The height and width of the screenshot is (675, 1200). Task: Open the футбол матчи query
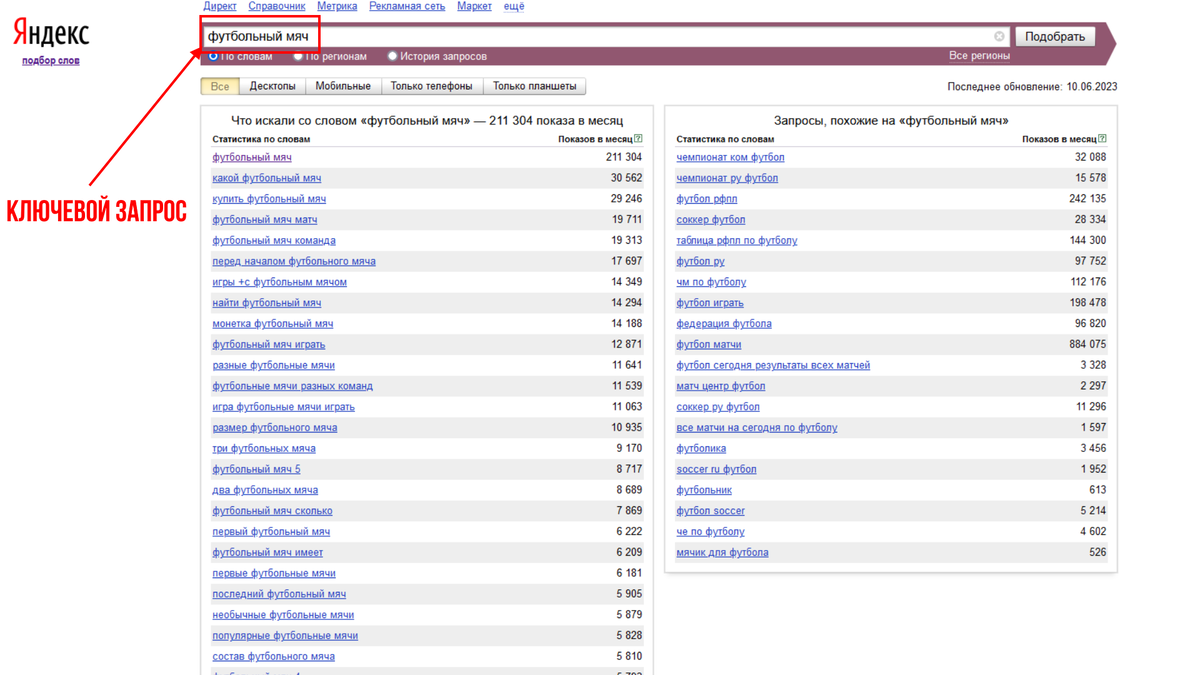click(709, 345)
